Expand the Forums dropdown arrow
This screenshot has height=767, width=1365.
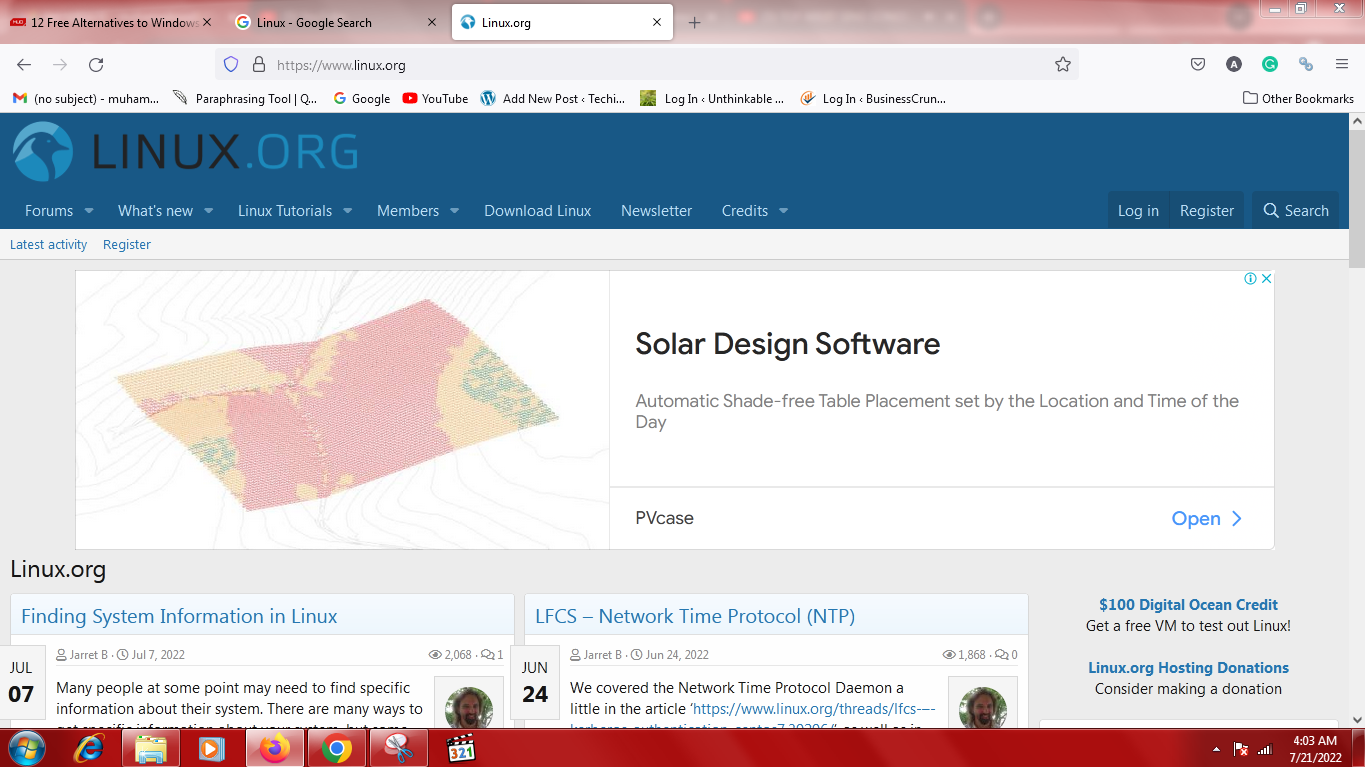(88, 211)
